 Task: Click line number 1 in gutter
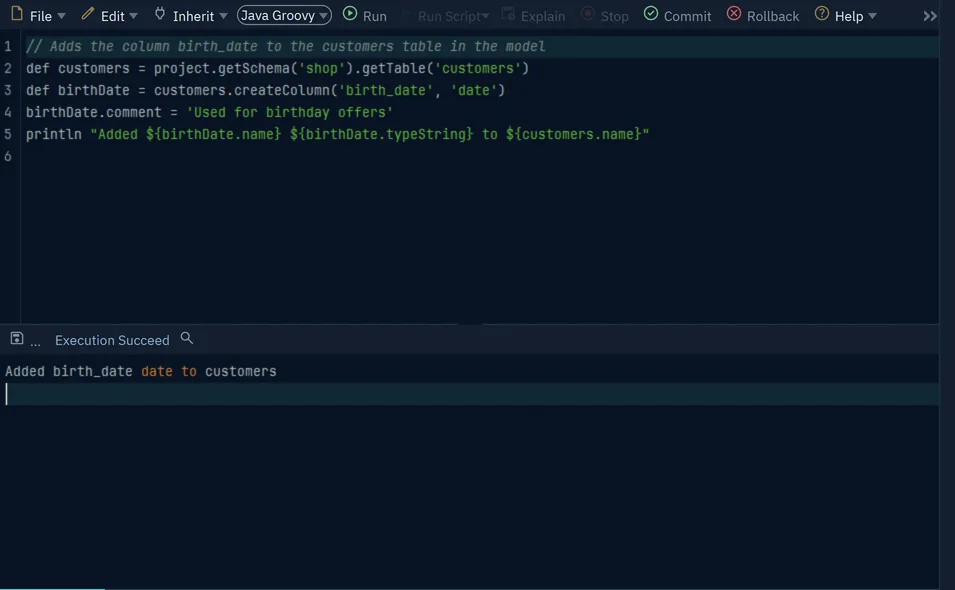(x=8, y=46)
